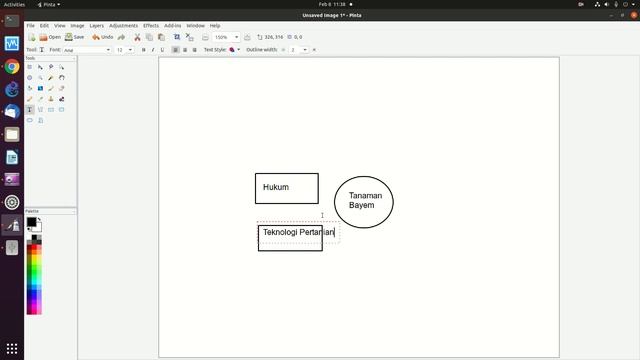Select the Text tool in toolbox
The width and height of the screenshot is (640, 360).
(x=29, y=109)
